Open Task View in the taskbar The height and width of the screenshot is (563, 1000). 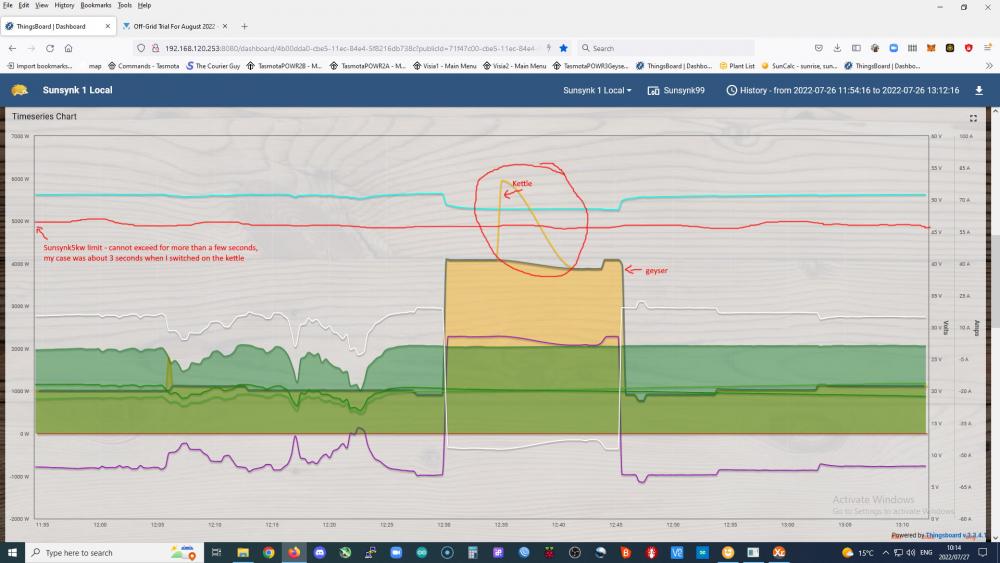pyautogui.click(x=216, y=552)
